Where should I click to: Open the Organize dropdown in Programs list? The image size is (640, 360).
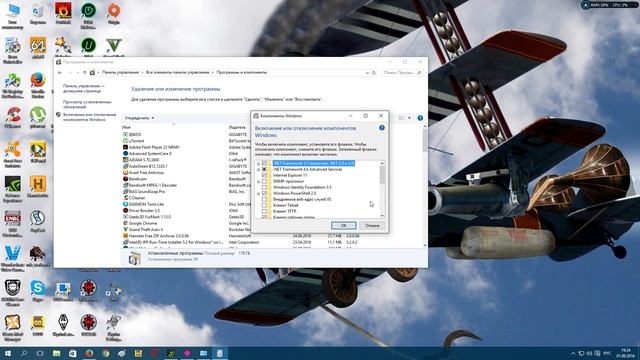[x=140, y=118]
